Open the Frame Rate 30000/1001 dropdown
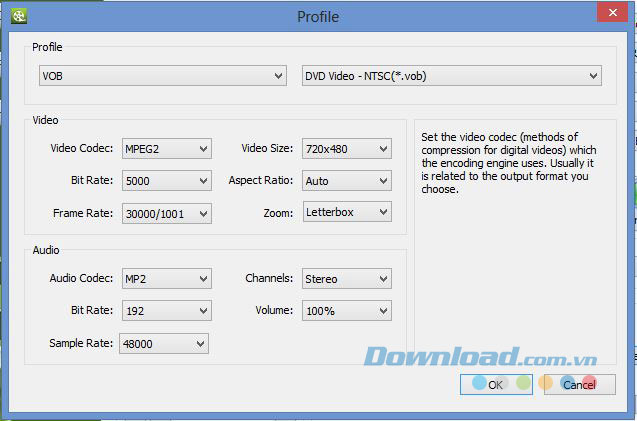Image resolution: width=637 pixels, height=421 pixels. pyautogui.click(x=167, y=214)
